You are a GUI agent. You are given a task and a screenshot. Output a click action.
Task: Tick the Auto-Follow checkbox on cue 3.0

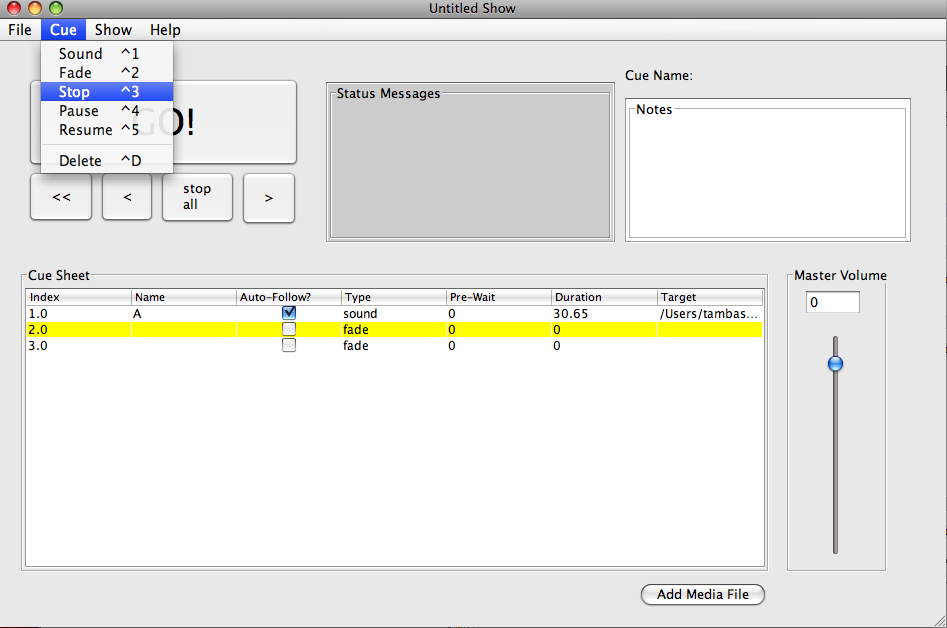(289, 345)
